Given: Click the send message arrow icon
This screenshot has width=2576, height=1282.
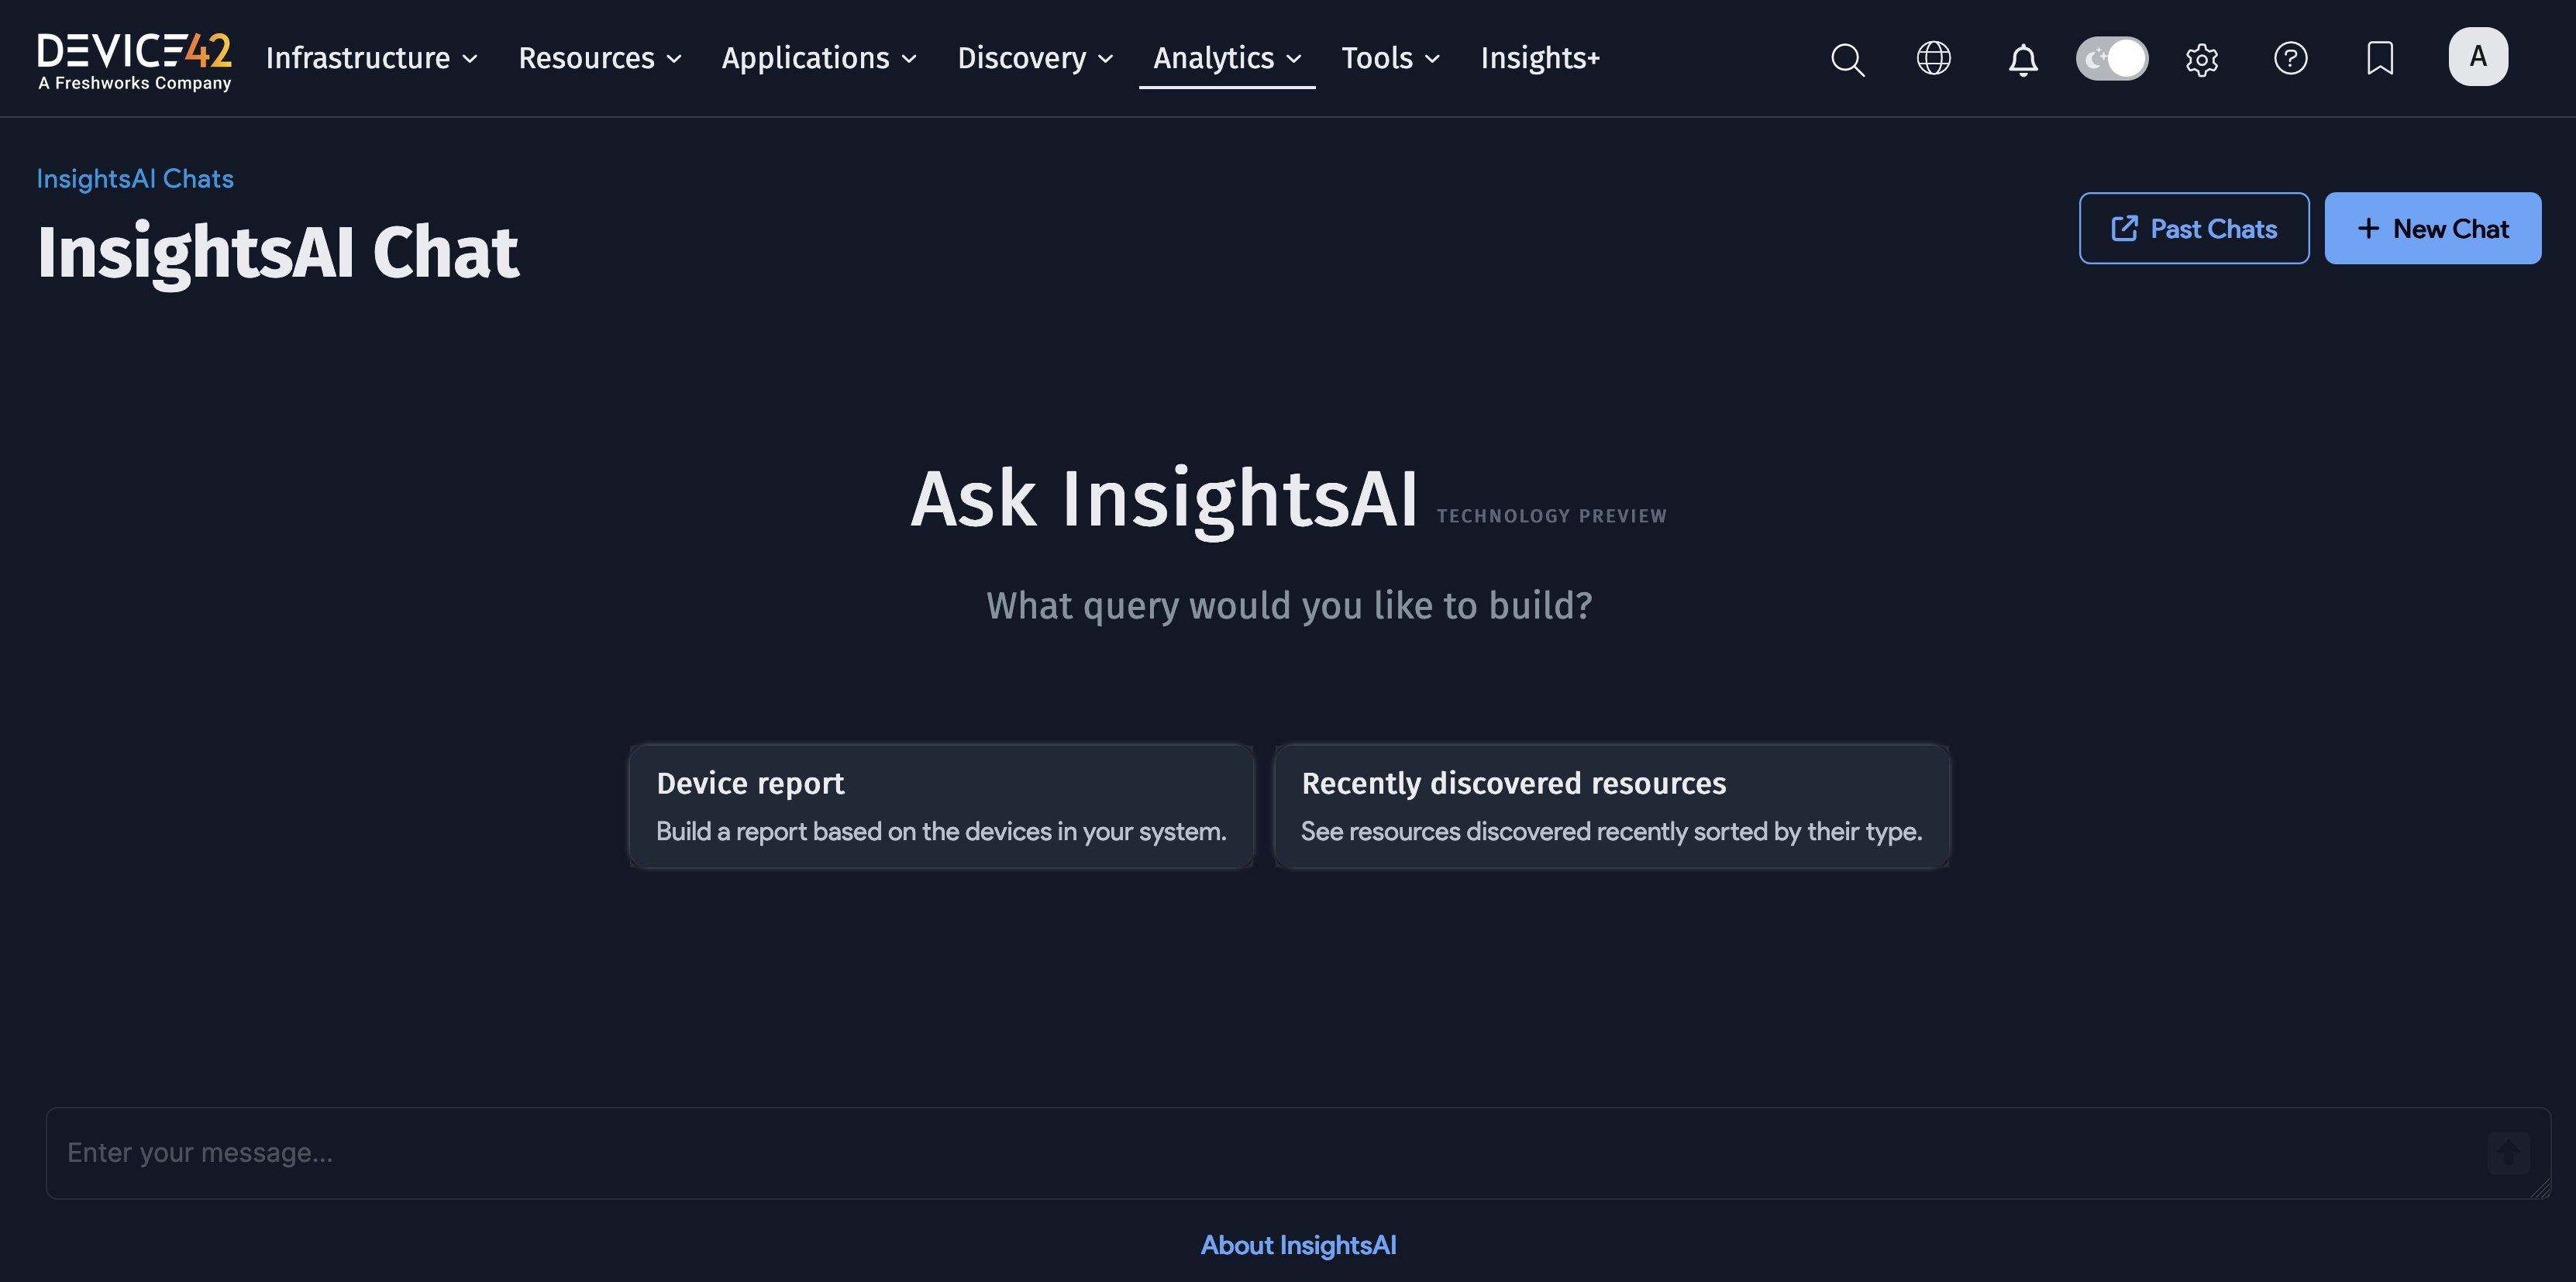Looking at the screenshot, I should coord(2506,1152).
